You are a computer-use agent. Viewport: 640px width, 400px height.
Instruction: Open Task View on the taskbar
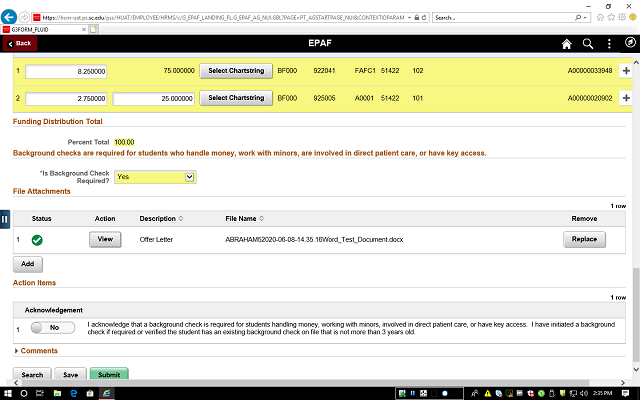tap(40, 393)
